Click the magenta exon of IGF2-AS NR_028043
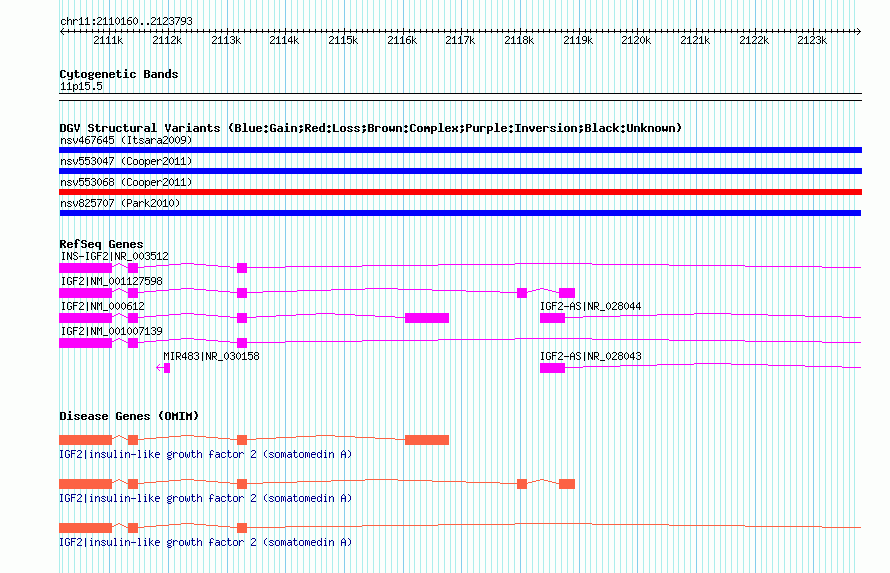 552,368
